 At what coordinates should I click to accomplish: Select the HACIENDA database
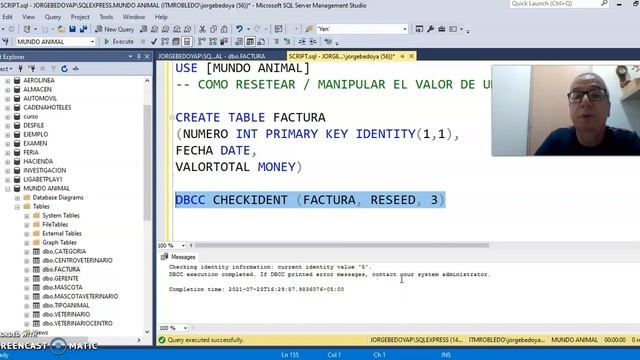(38, 161)
